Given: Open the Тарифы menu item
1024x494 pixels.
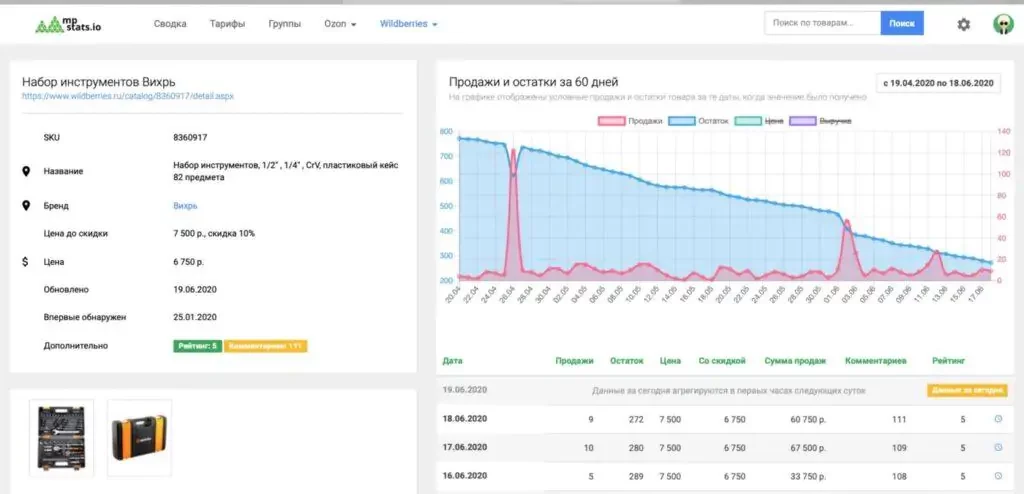Looking at the screenshot, I should pyautogui.click(x=227, y=24).
